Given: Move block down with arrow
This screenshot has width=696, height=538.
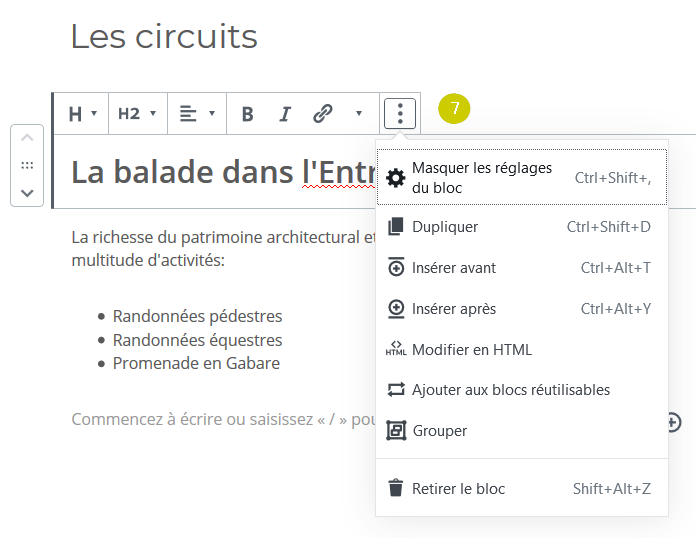Looking at the screenshot, I should [27, 193].
